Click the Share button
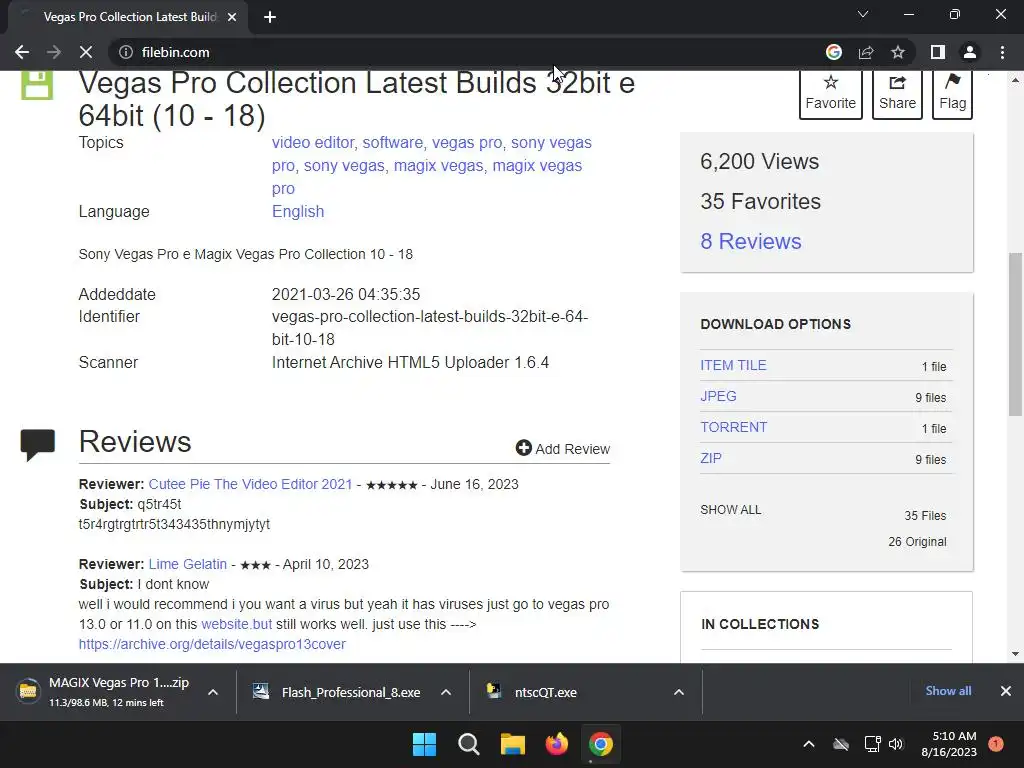1024x768 pixels. pyautogui.click(x=897, y=93)
